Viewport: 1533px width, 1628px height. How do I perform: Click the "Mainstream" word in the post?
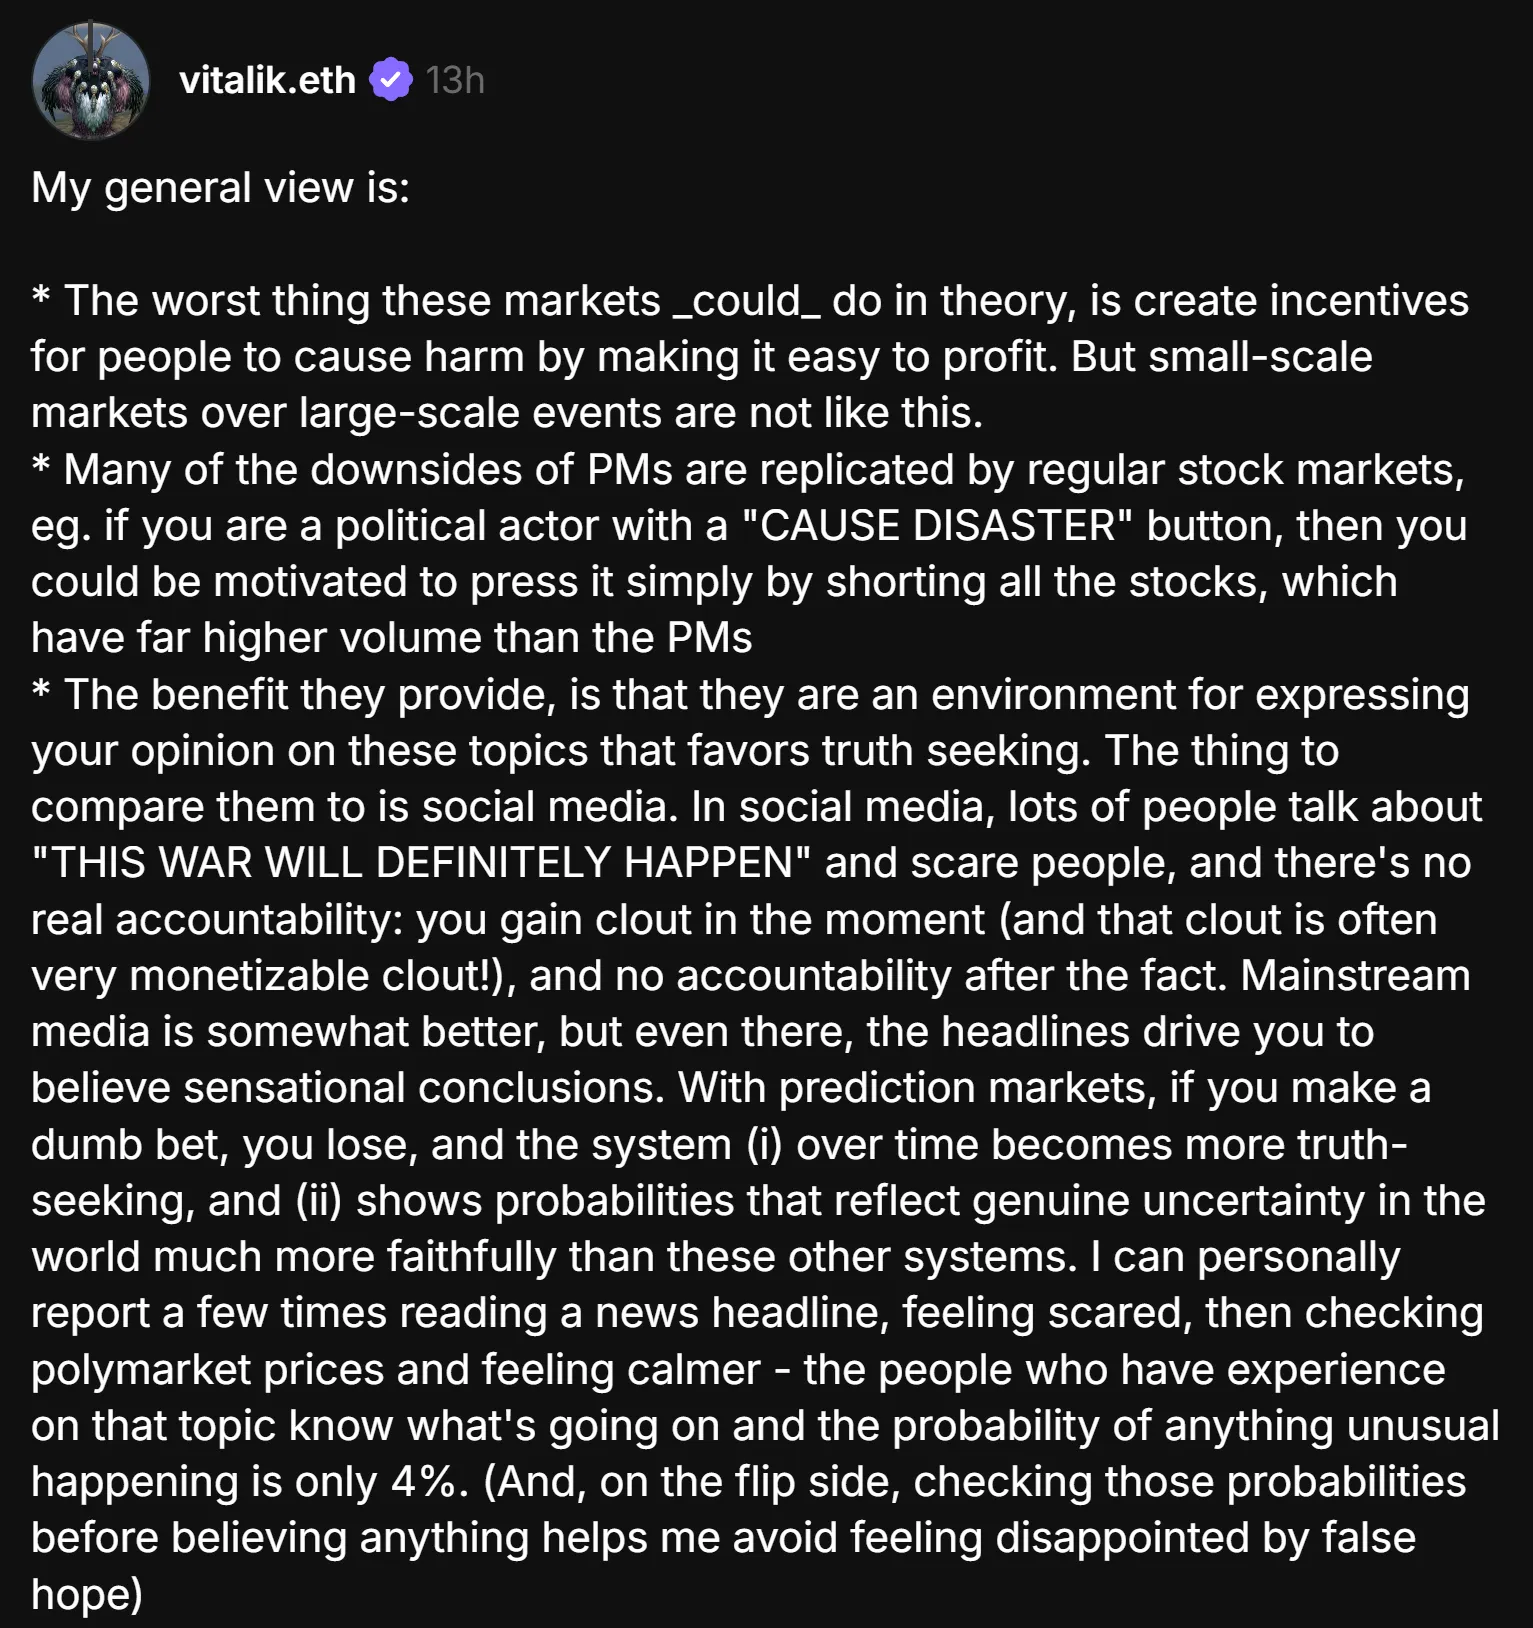(x=1355, y=976)
